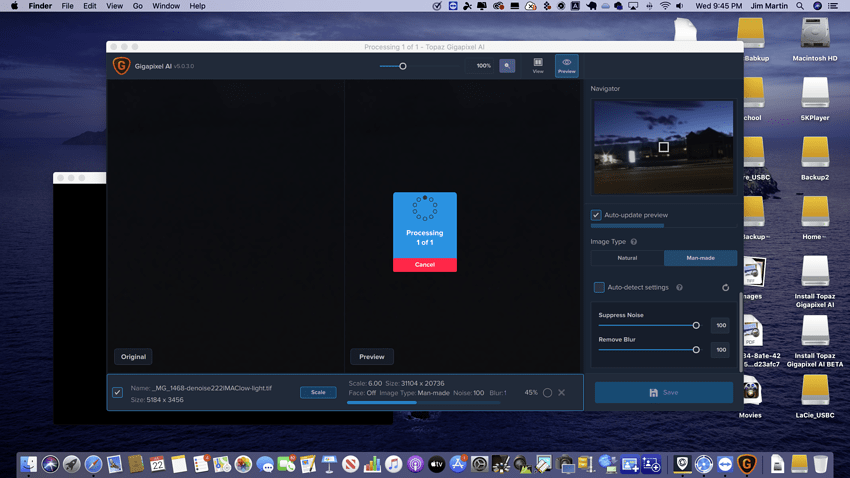
Task: Open Notification Center from the menu bar
Action: click(833, 6)
